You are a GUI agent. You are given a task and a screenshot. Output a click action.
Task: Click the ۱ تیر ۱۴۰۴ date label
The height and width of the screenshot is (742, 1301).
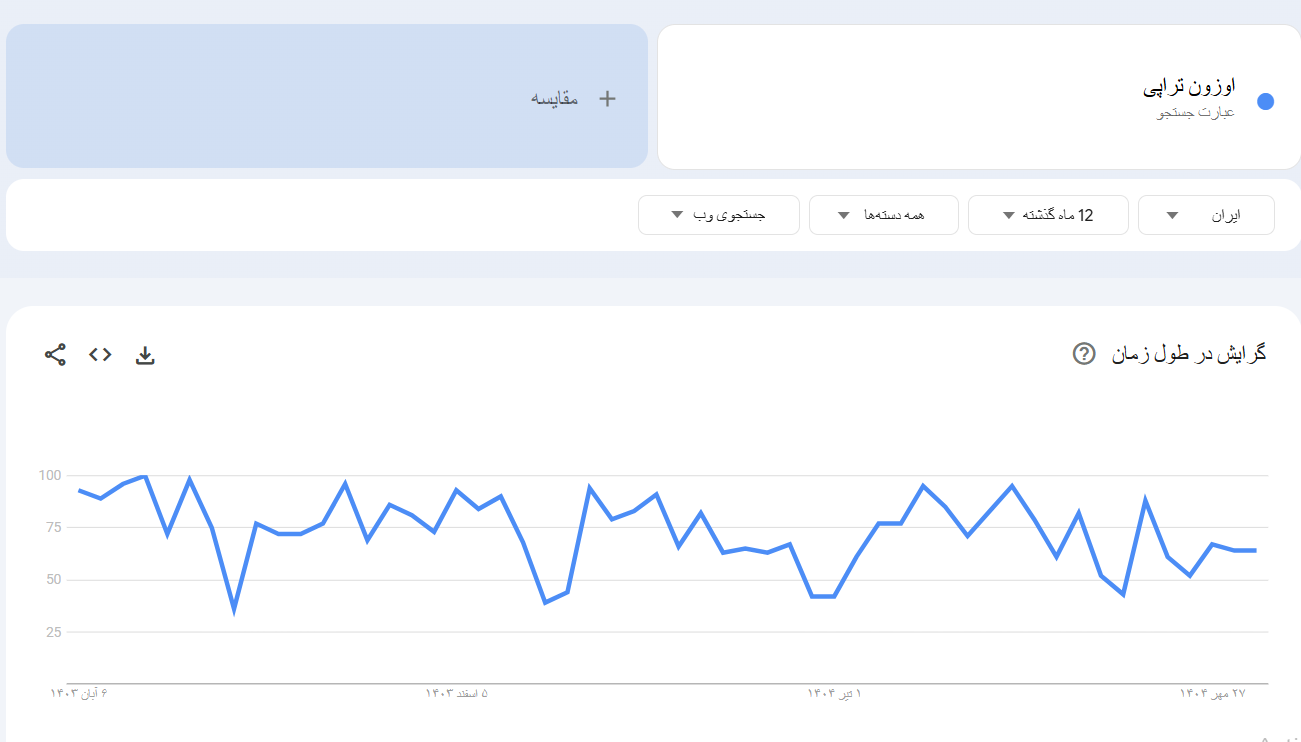(x=834, y=693)
